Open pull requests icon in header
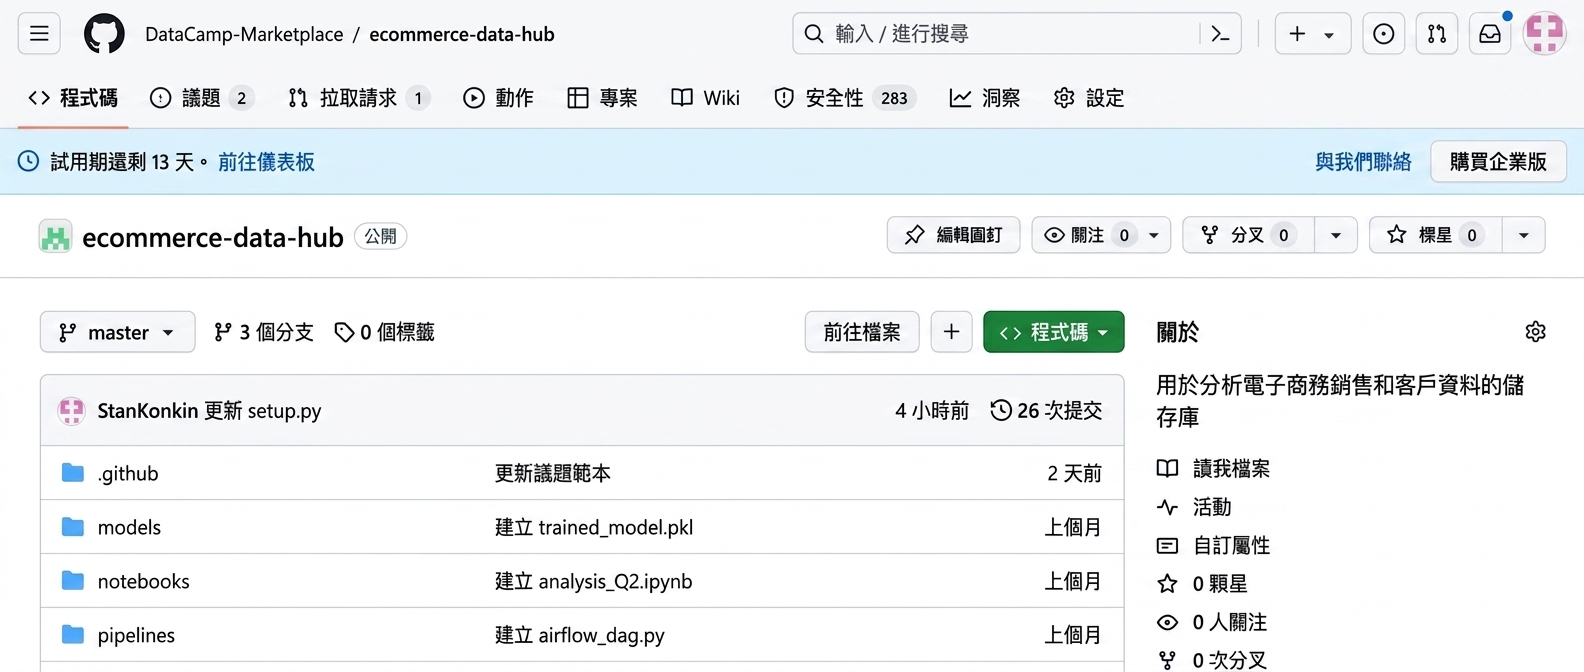Viewport: 1584px width, 672px height. coord(1437,34)
